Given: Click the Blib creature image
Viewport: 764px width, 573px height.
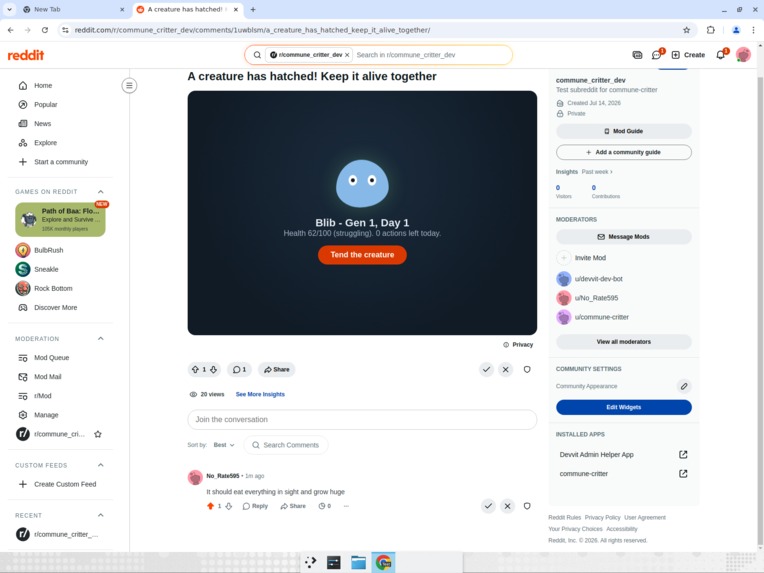Looking at the screenshot, I should (362, 183).
